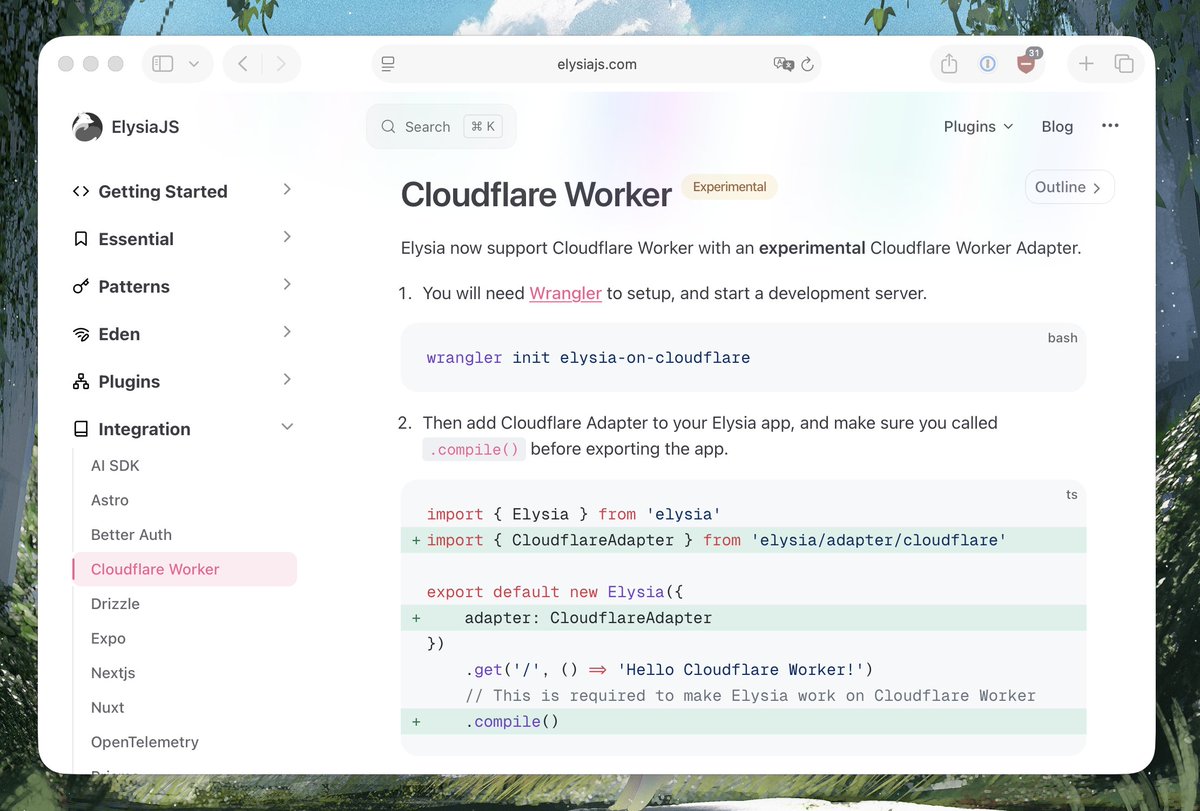Viewport: 1200px width, 811px height.
Task: Click the Integration book icon
Action: click(81, 429)
